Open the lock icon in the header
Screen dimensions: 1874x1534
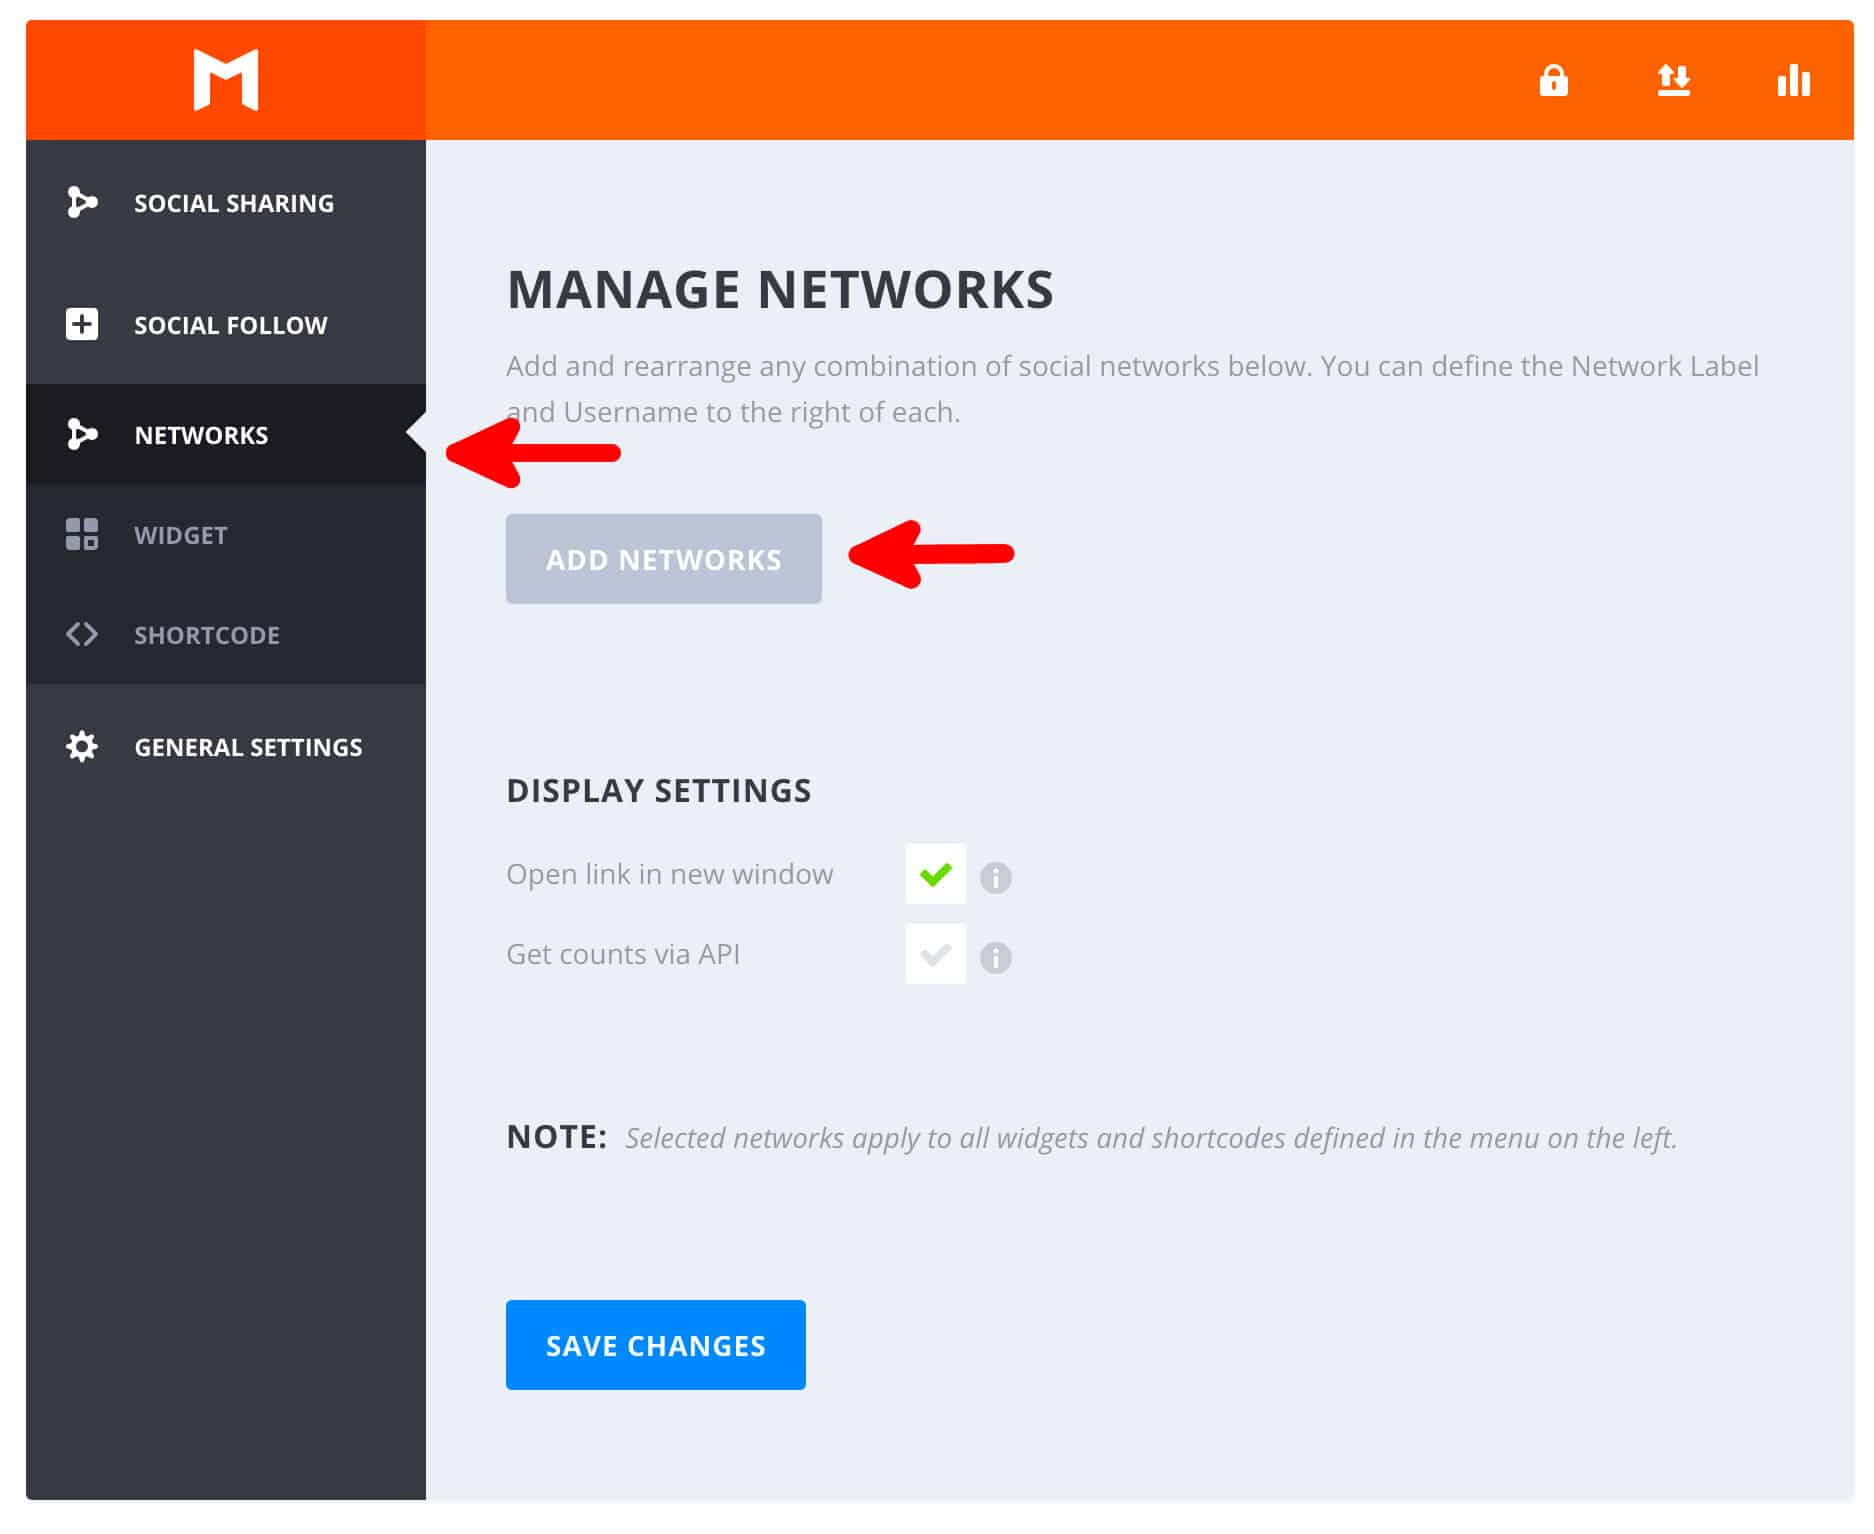[x=1553, y=80]
